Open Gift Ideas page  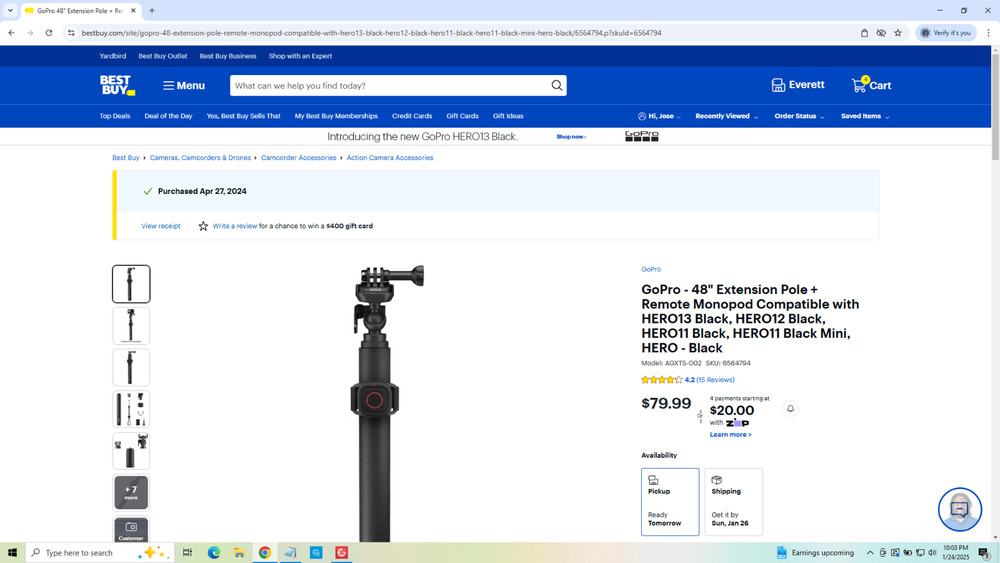pos(508,116)
